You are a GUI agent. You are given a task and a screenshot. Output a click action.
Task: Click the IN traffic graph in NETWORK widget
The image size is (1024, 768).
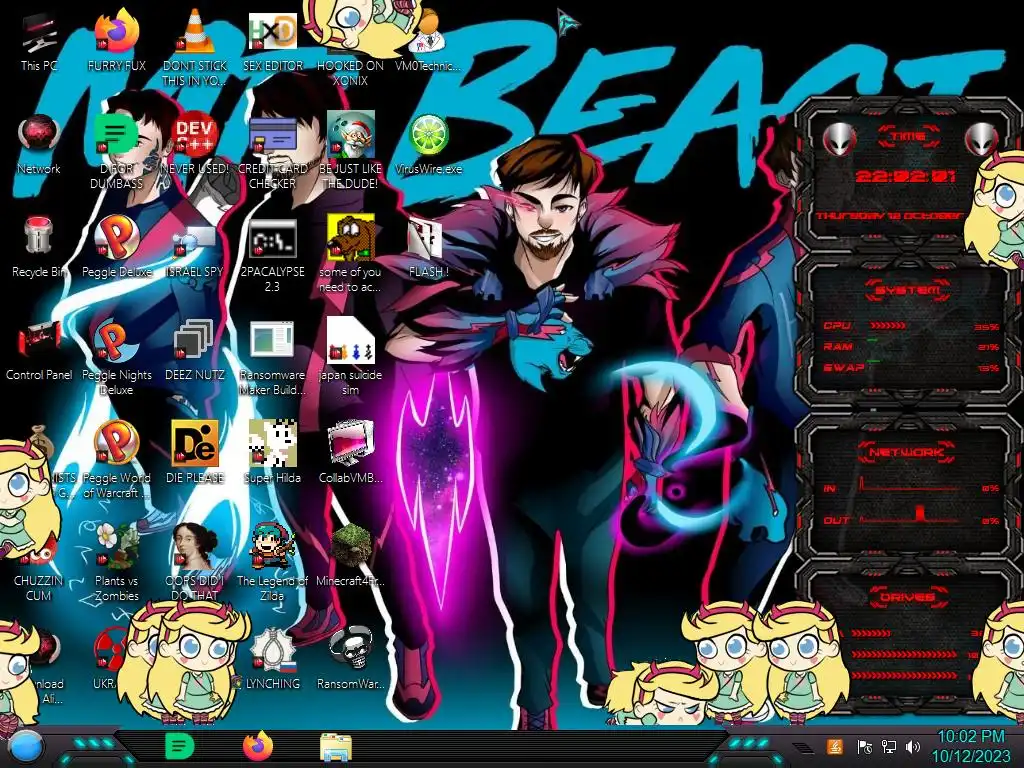910,485
